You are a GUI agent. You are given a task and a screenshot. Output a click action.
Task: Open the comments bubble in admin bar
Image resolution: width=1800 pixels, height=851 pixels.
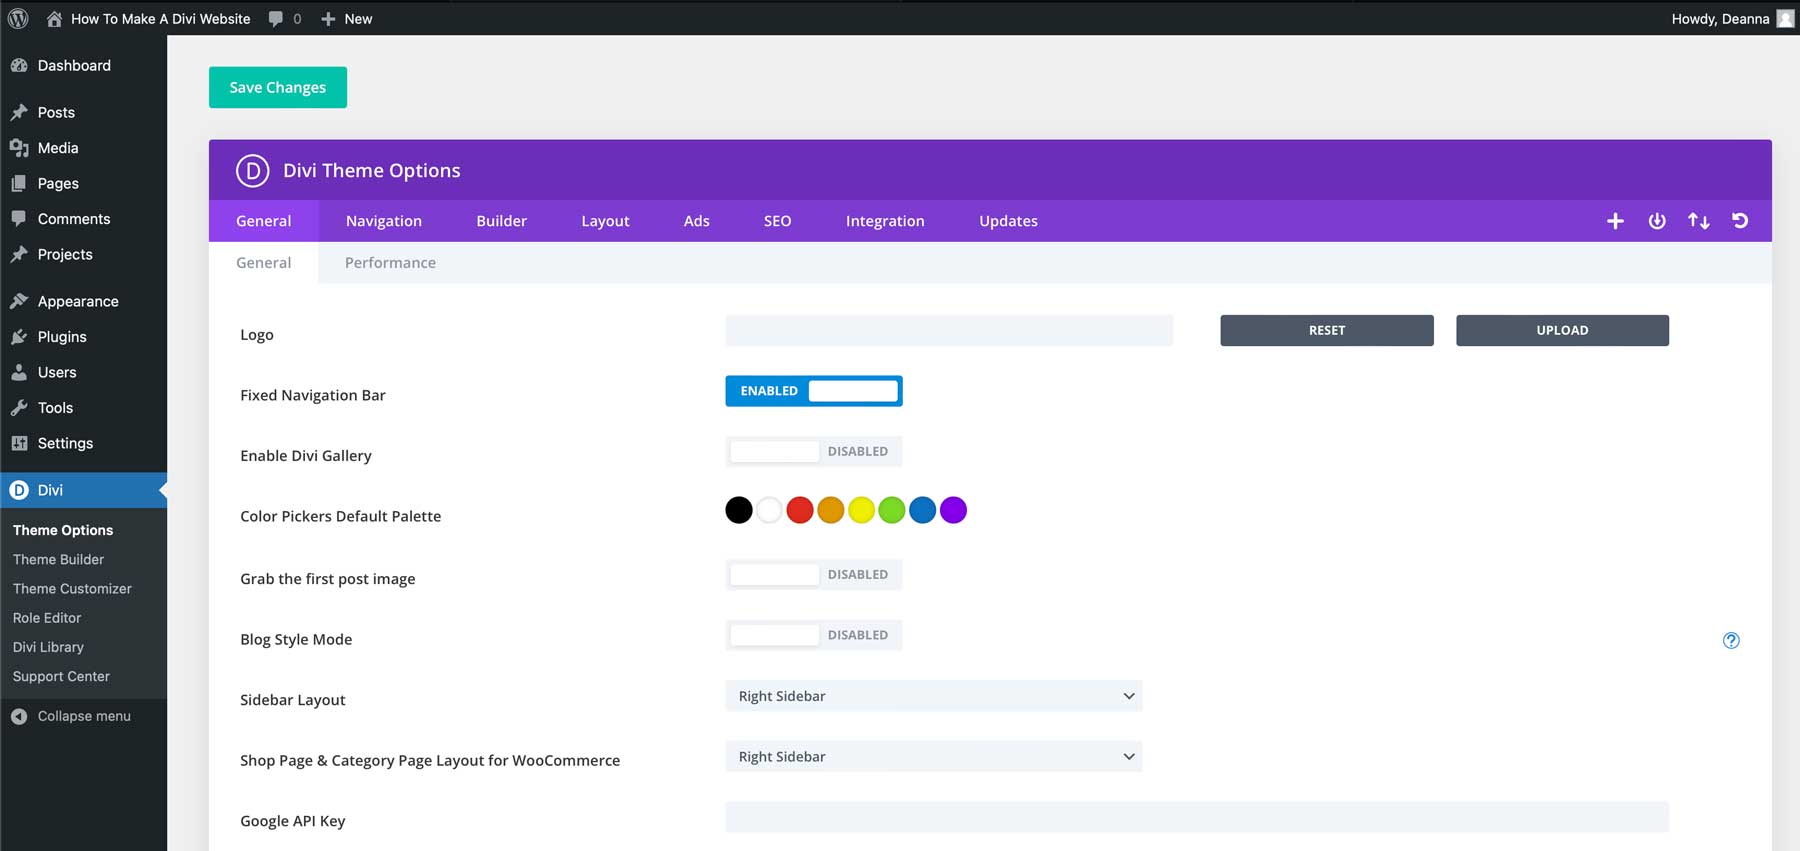tap(284, 18)
